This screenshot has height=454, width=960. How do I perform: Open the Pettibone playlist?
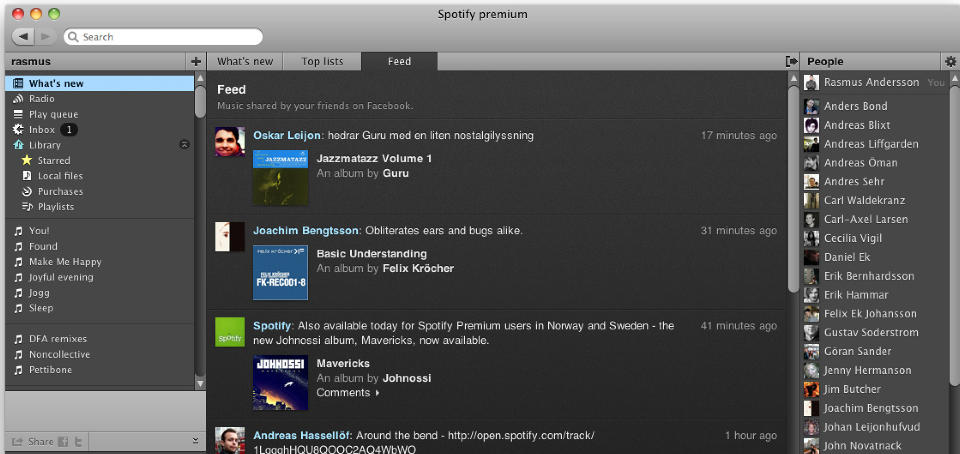(x=100, y=370)
